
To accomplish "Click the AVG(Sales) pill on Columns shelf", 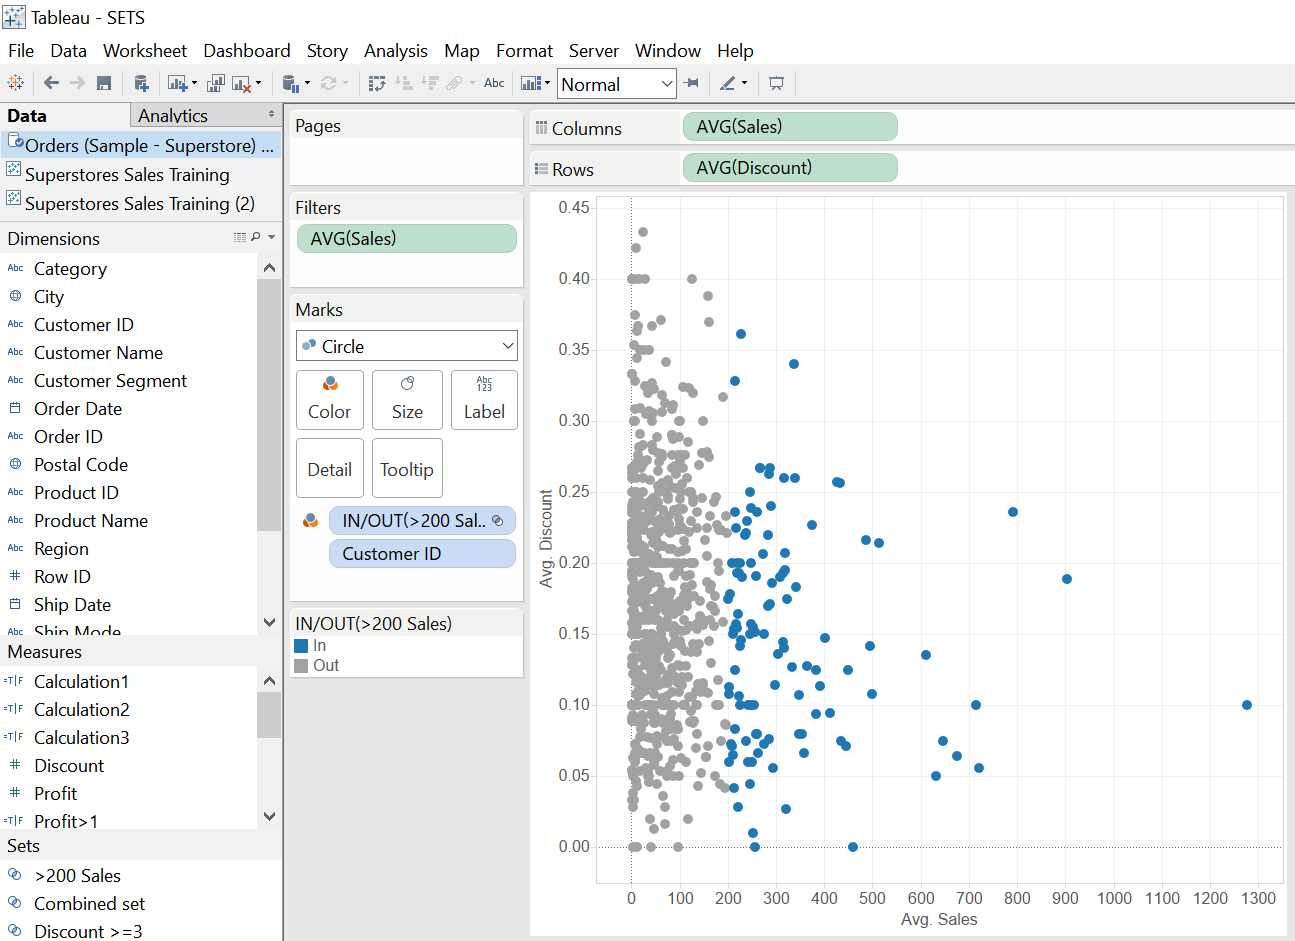I will 790,127.
